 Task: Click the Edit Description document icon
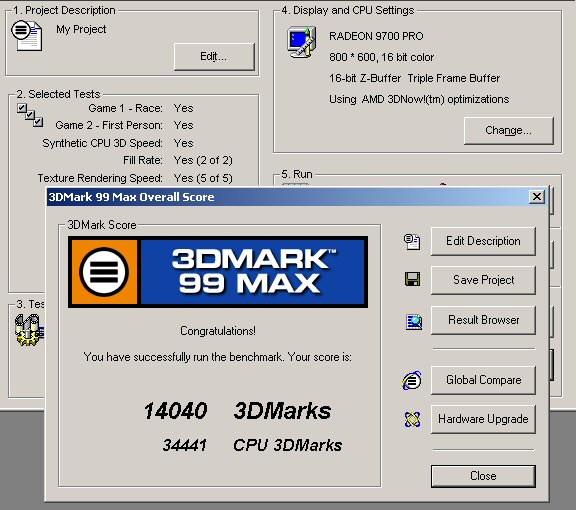coord(412,241)
